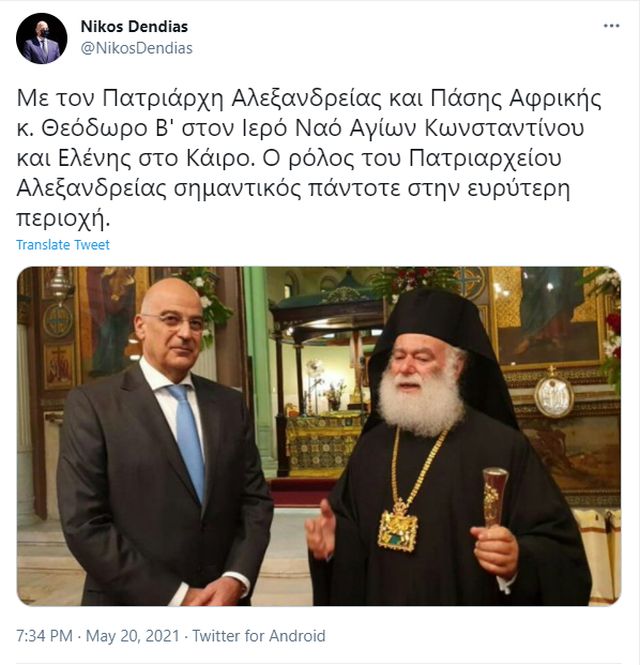Click the word Κωνσταντίνου in the tweet
The image size is (640, 665).
504,128
